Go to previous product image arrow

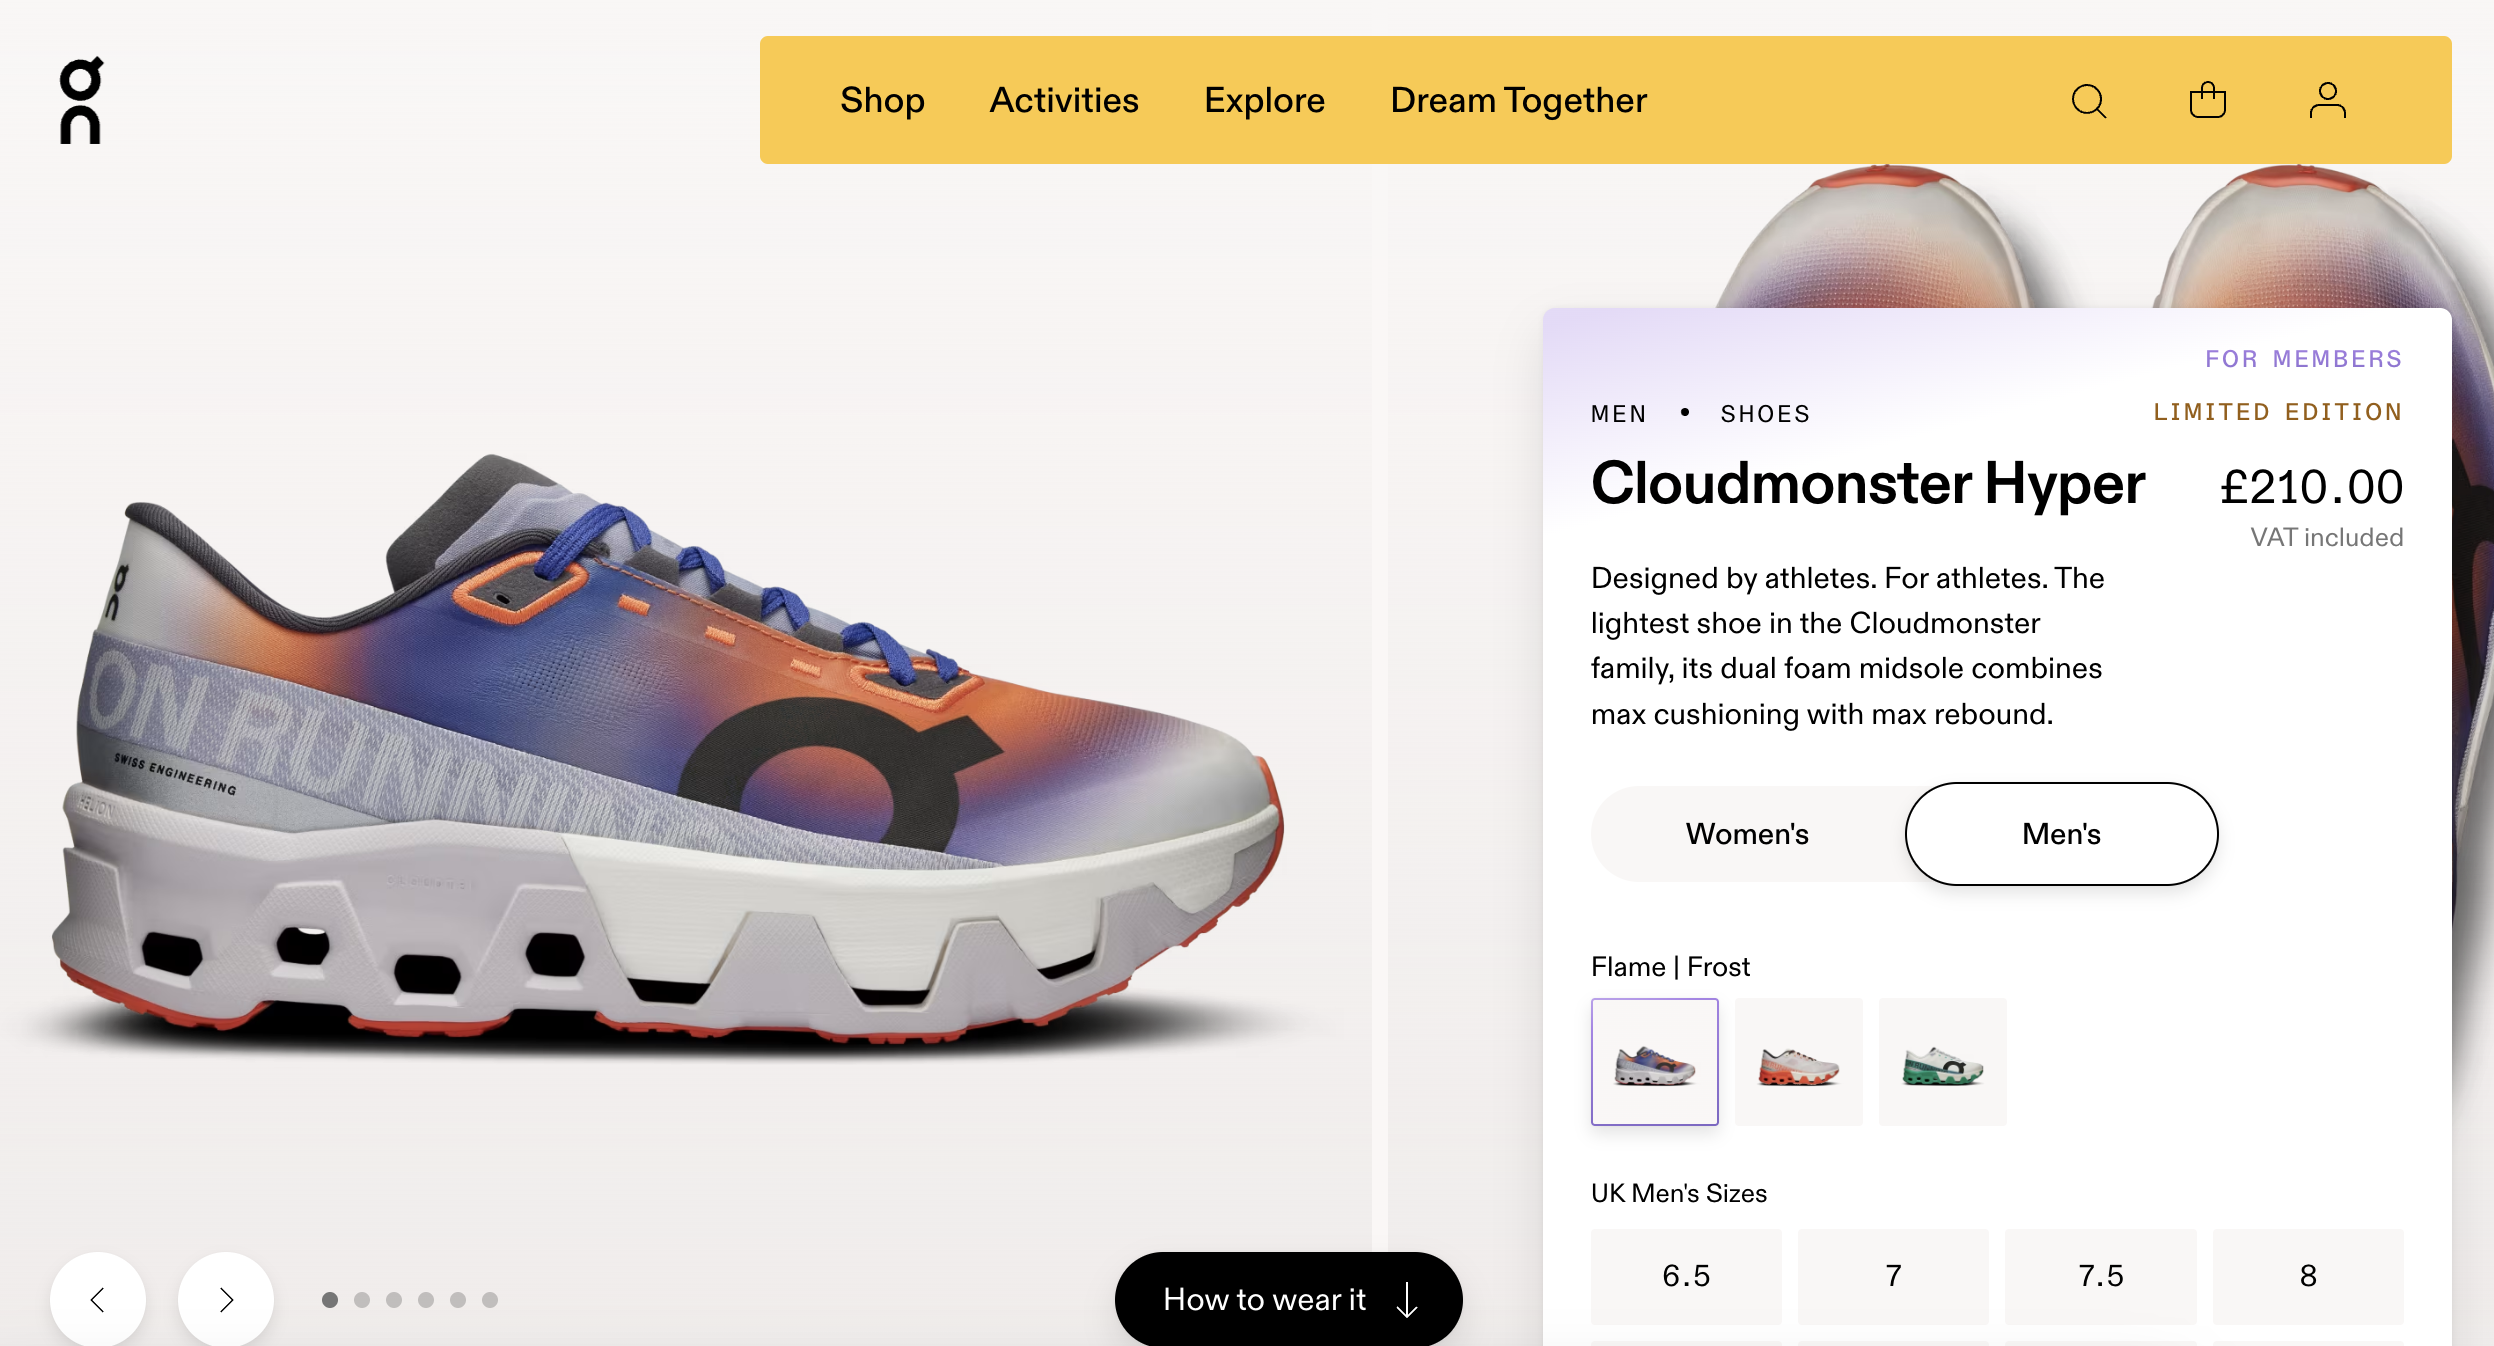pos(98,1299)
